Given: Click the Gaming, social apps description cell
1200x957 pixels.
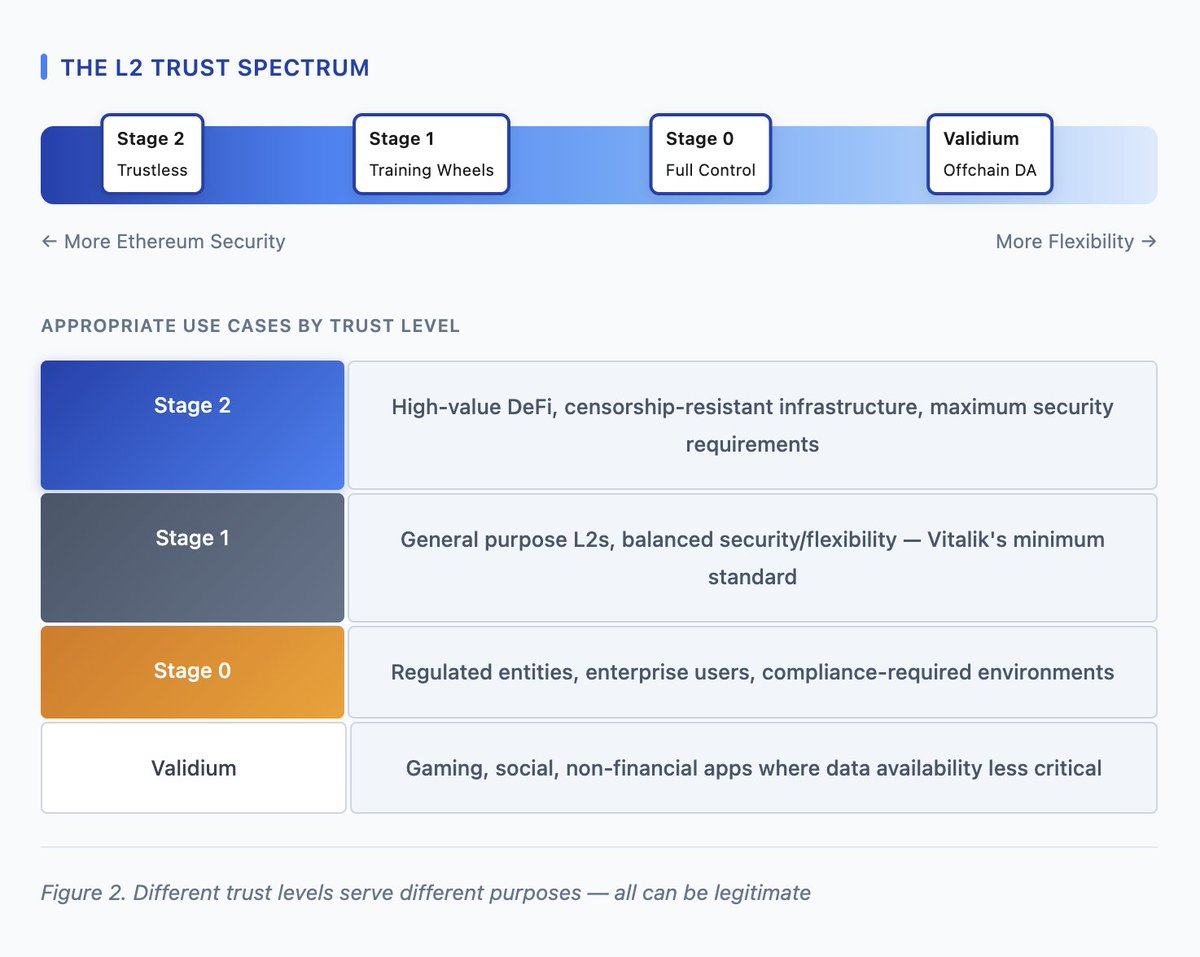Looking at the screenshot, I should (x=753, y=768).
